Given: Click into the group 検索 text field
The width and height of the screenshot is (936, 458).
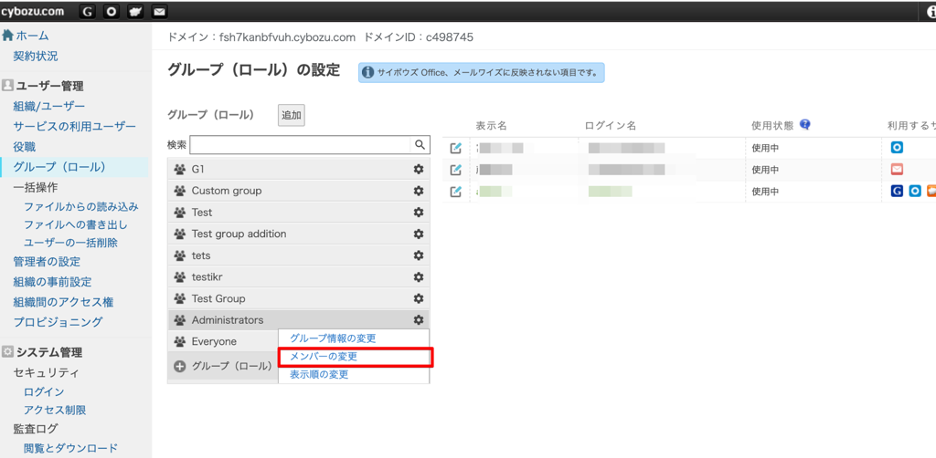Looking at the screenshot, I should coord(301,145).
